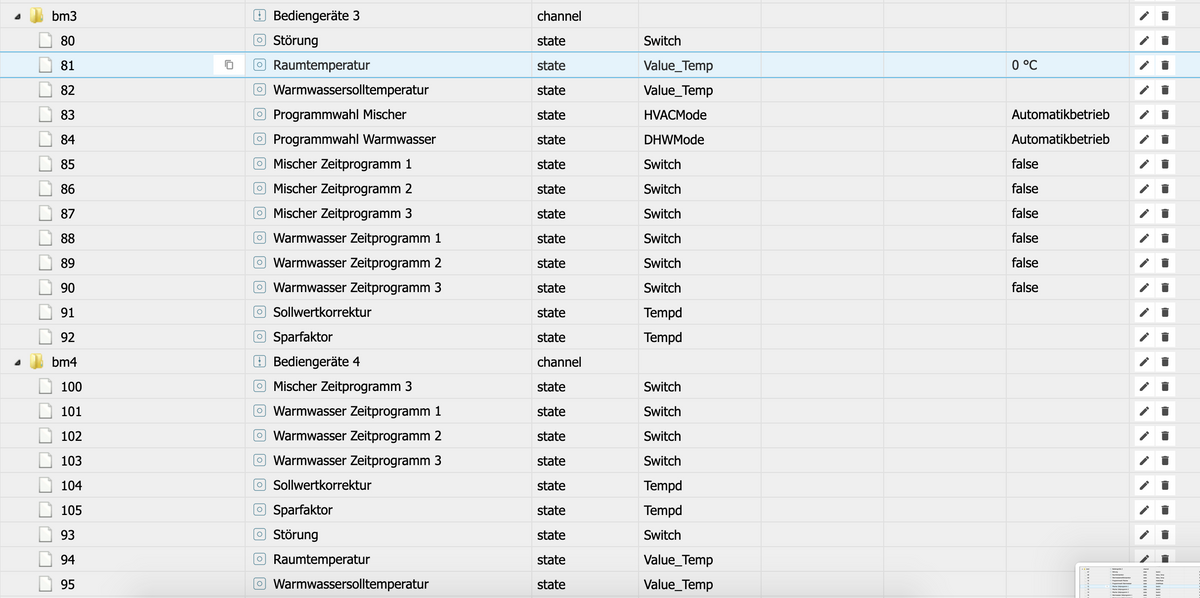Edit the bm3 channel with the pencil icon
This screenshot has height=598, width=1200.
tap(1145, 16)
